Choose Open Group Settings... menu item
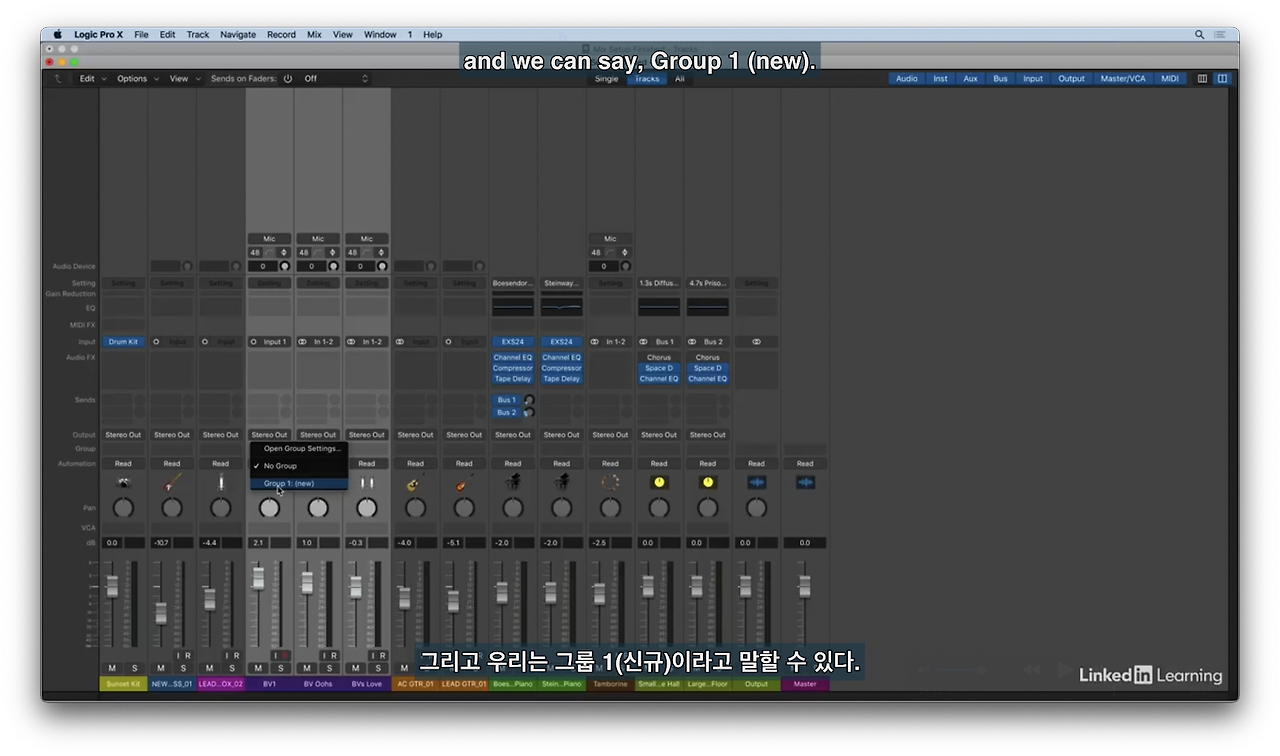 tap(299, 448)
